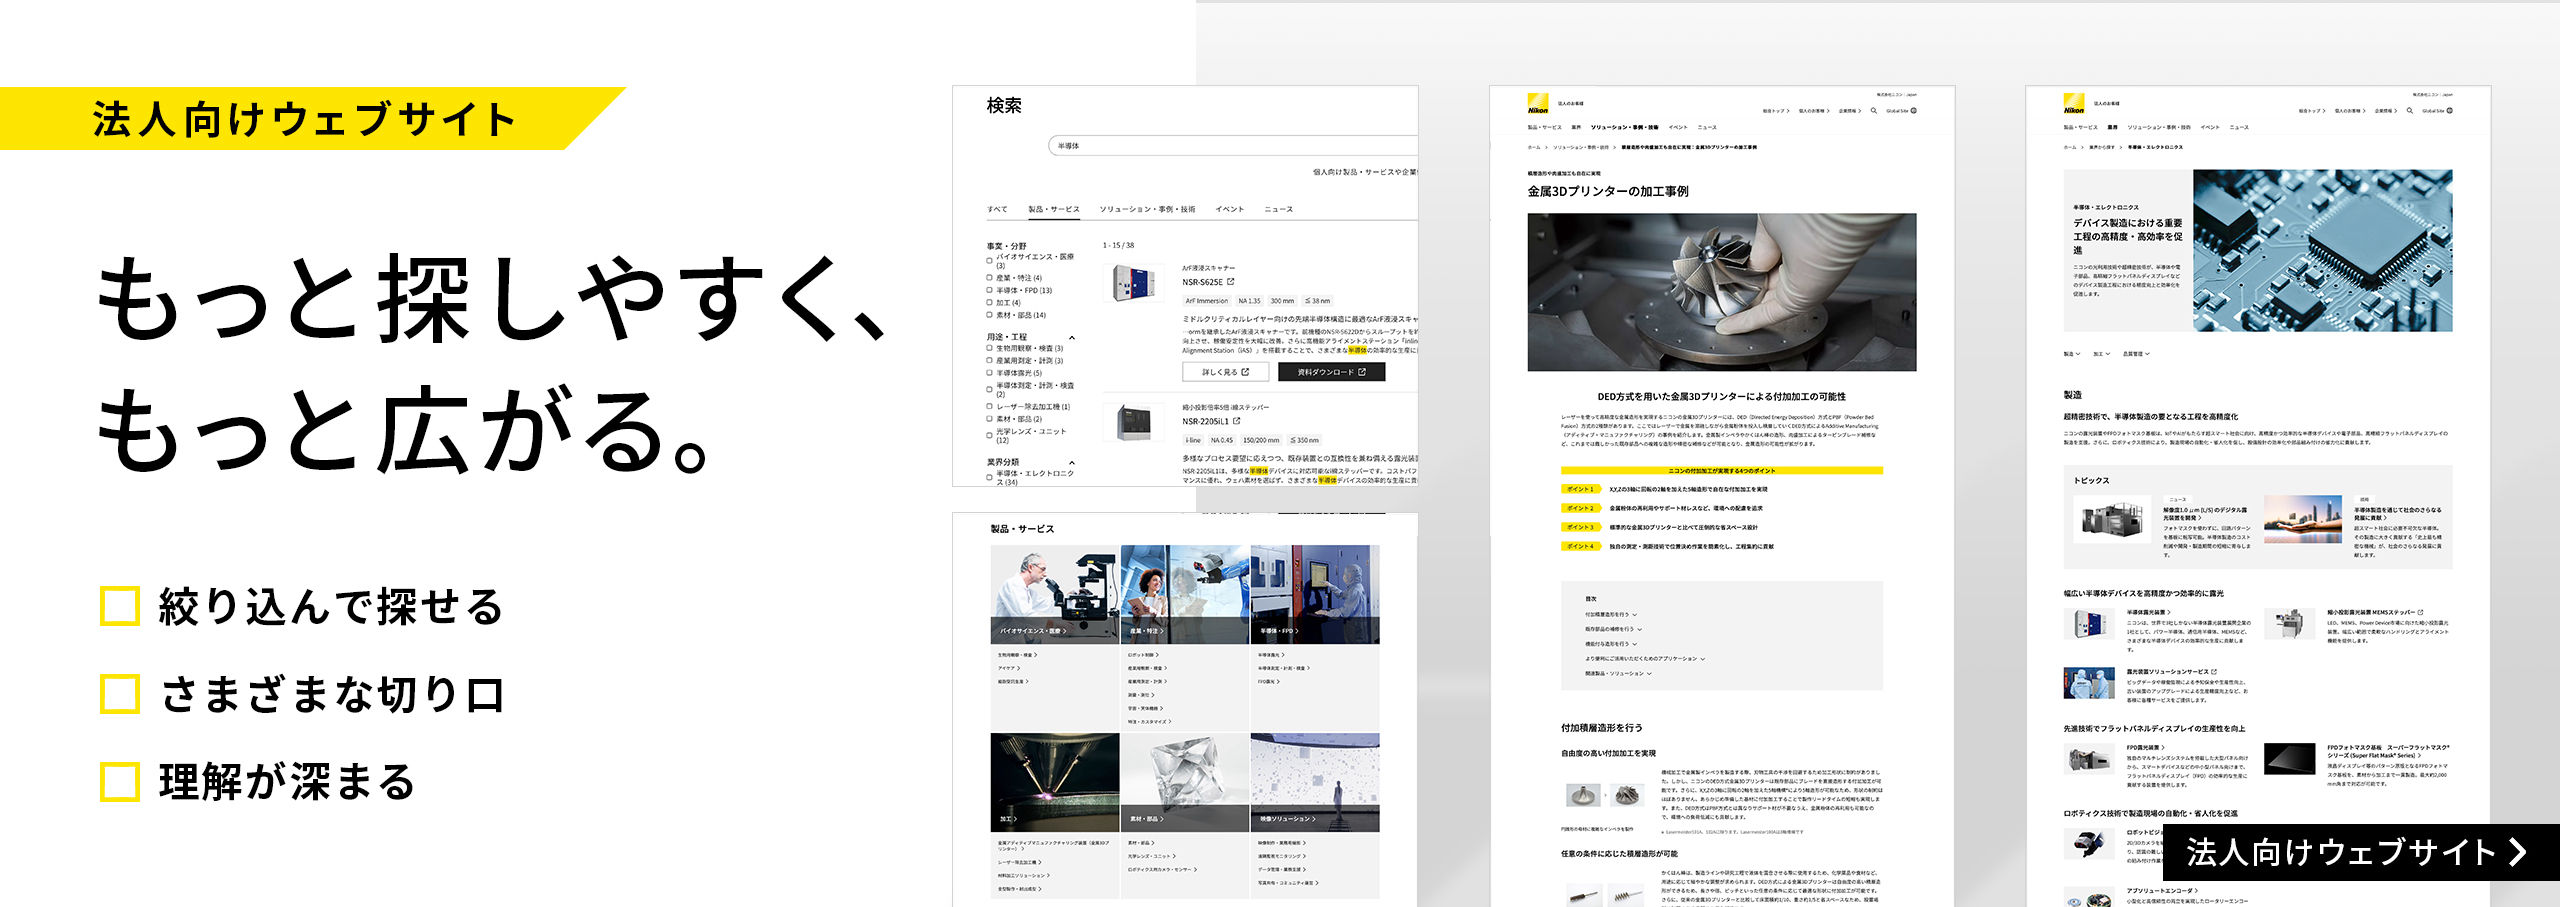Expand the 加工 dropdown under the chip image
Viewport: 2560px width, 907px height.
[2101, 354]
